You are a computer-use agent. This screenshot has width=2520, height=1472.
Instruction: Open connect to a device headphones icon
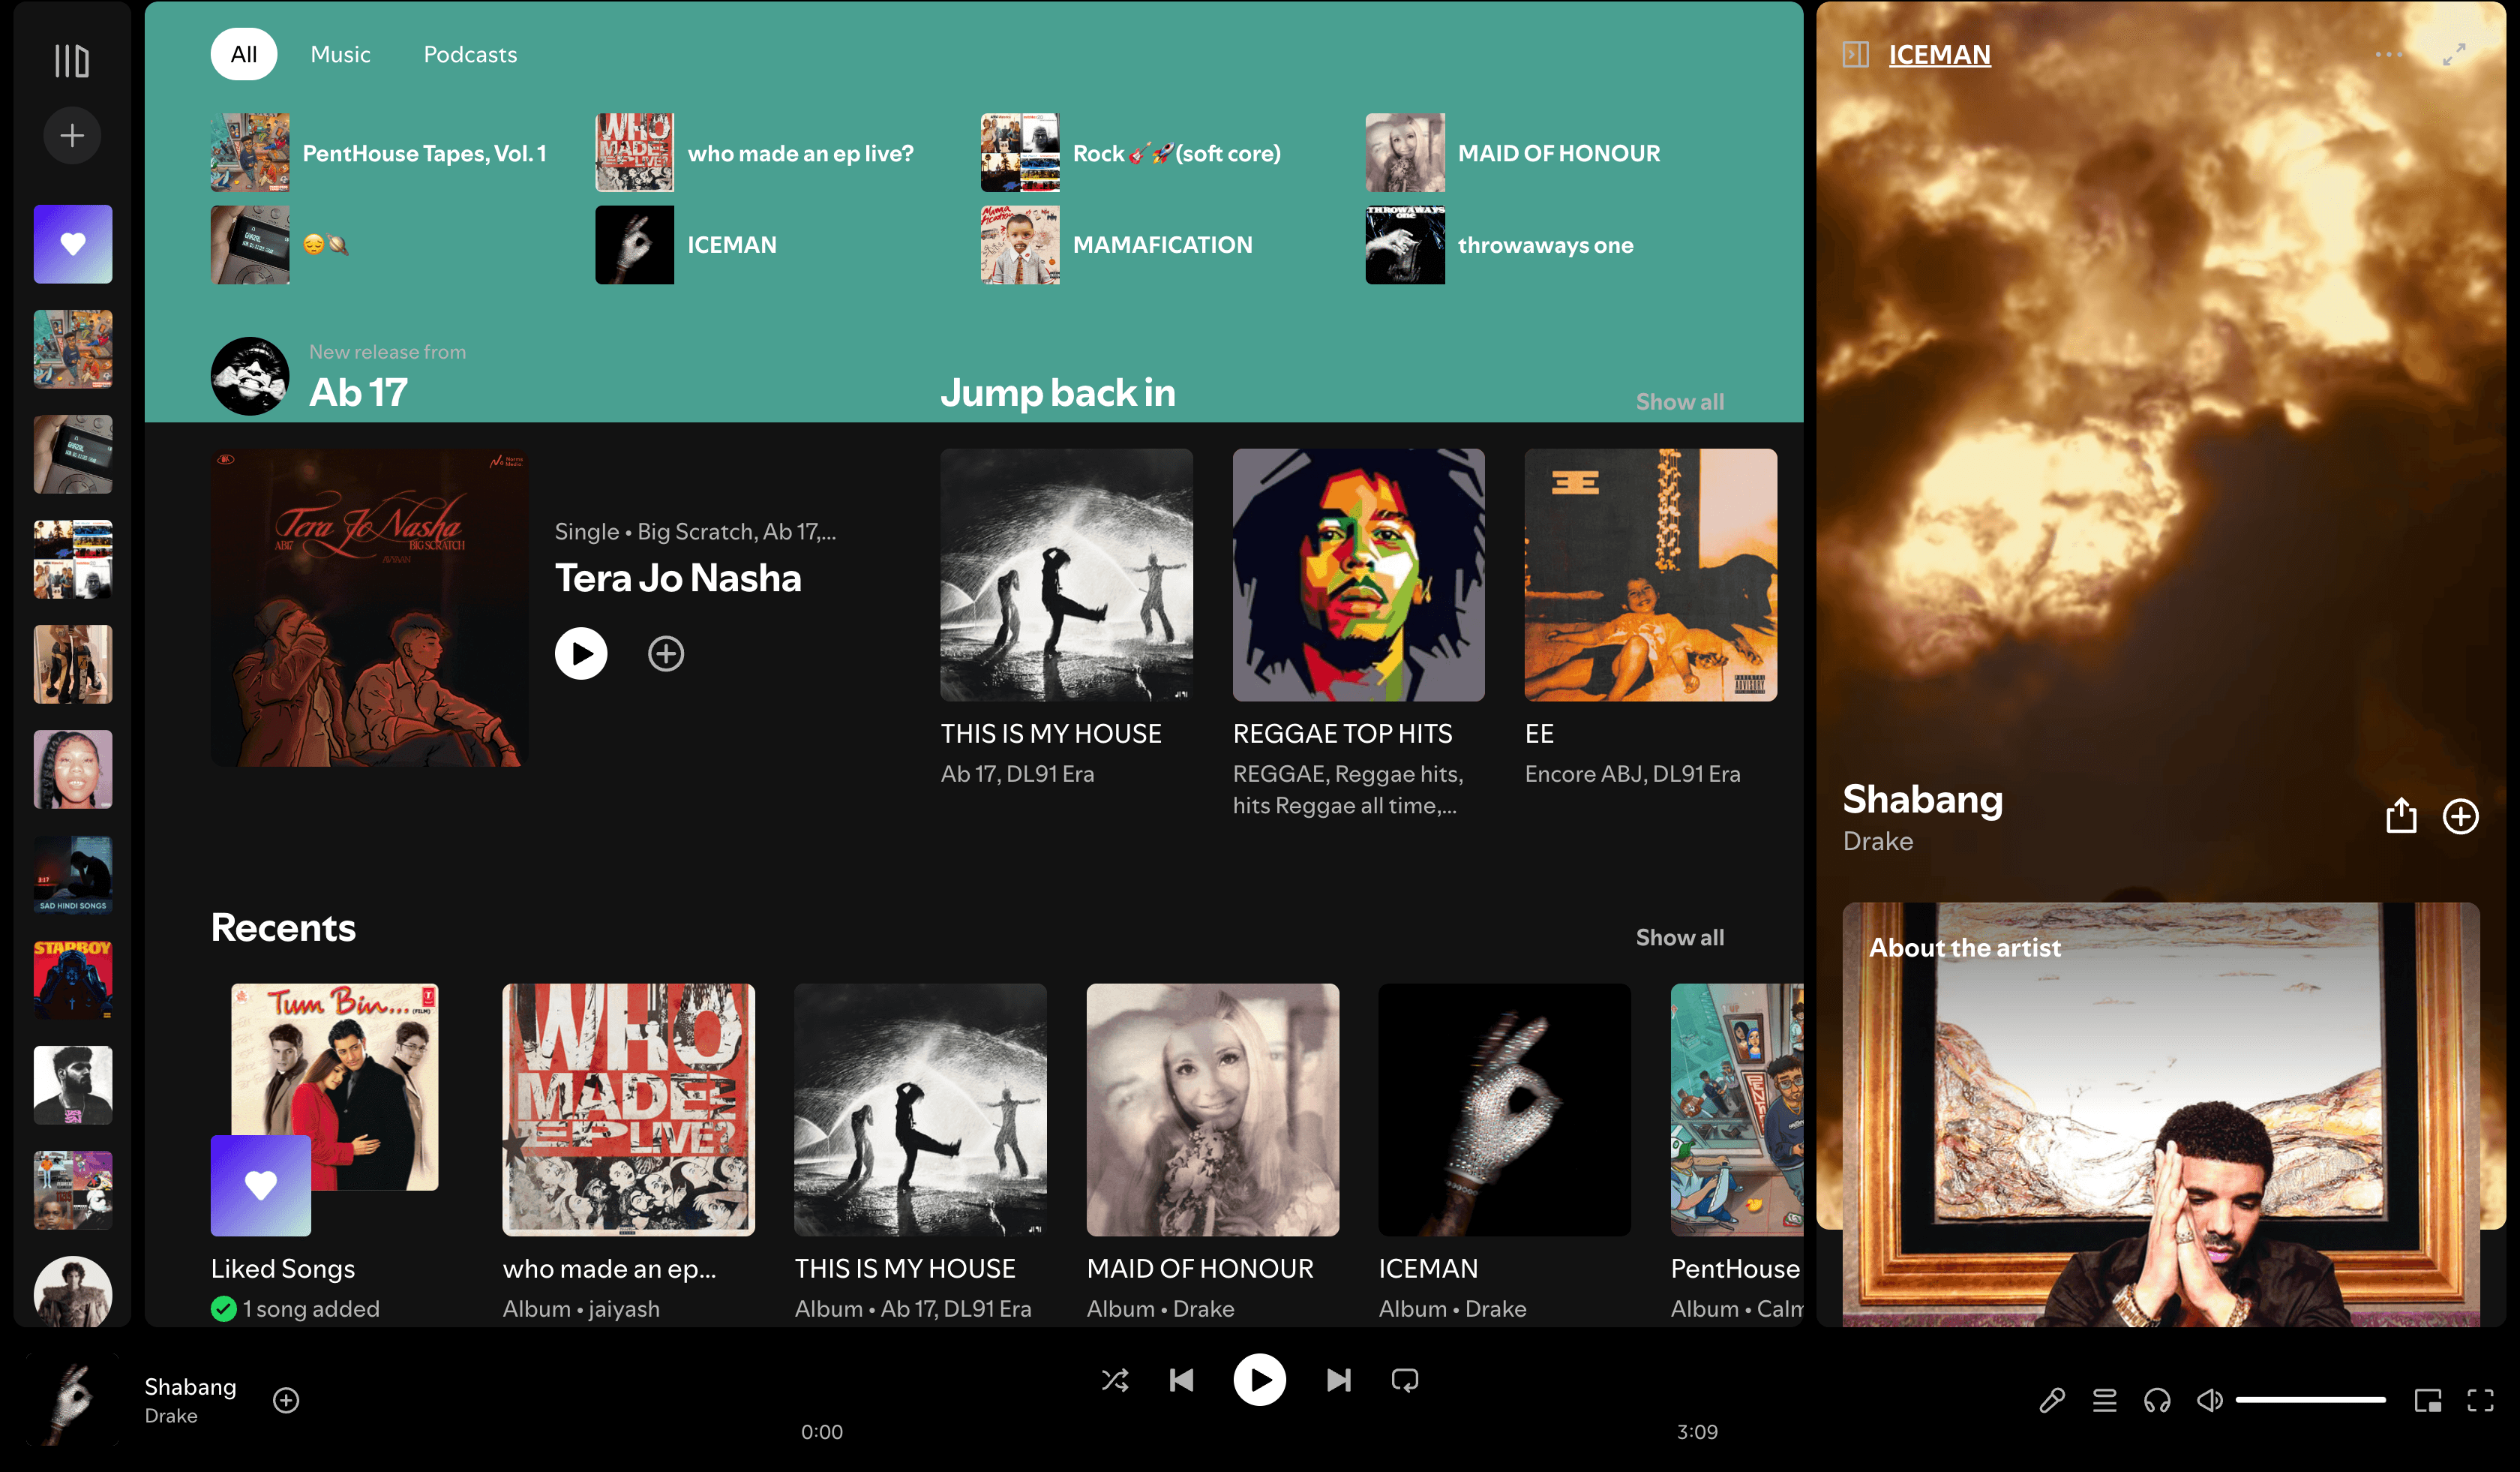tap(2157, 1400)
